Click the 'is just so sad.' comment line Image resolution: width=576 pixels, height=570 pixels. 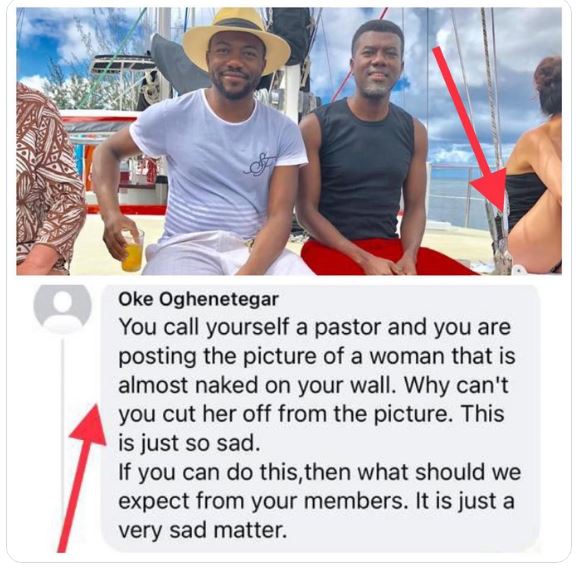189,443
